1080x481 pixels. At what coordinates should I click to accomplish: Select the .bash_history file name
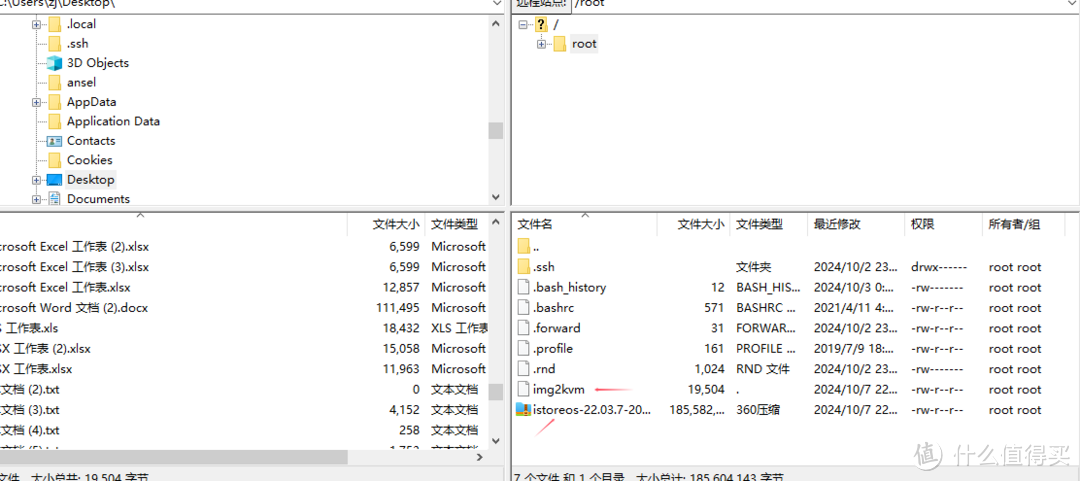coord(570,287)
